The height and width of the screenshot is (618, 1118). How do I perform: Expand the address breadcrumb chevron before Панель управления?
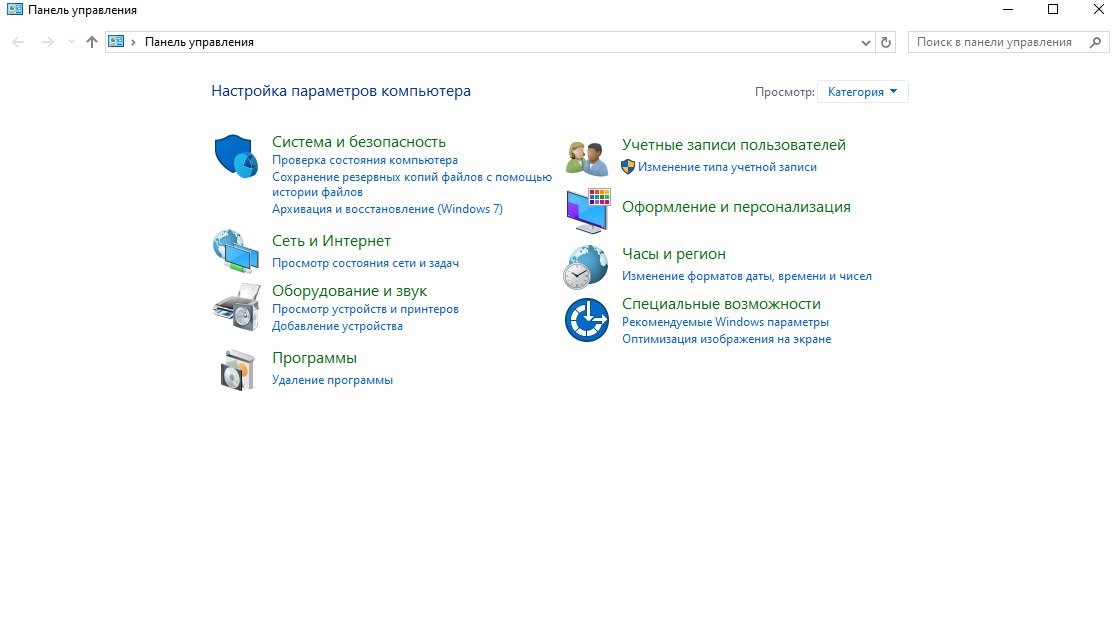[x=133, y=42]
